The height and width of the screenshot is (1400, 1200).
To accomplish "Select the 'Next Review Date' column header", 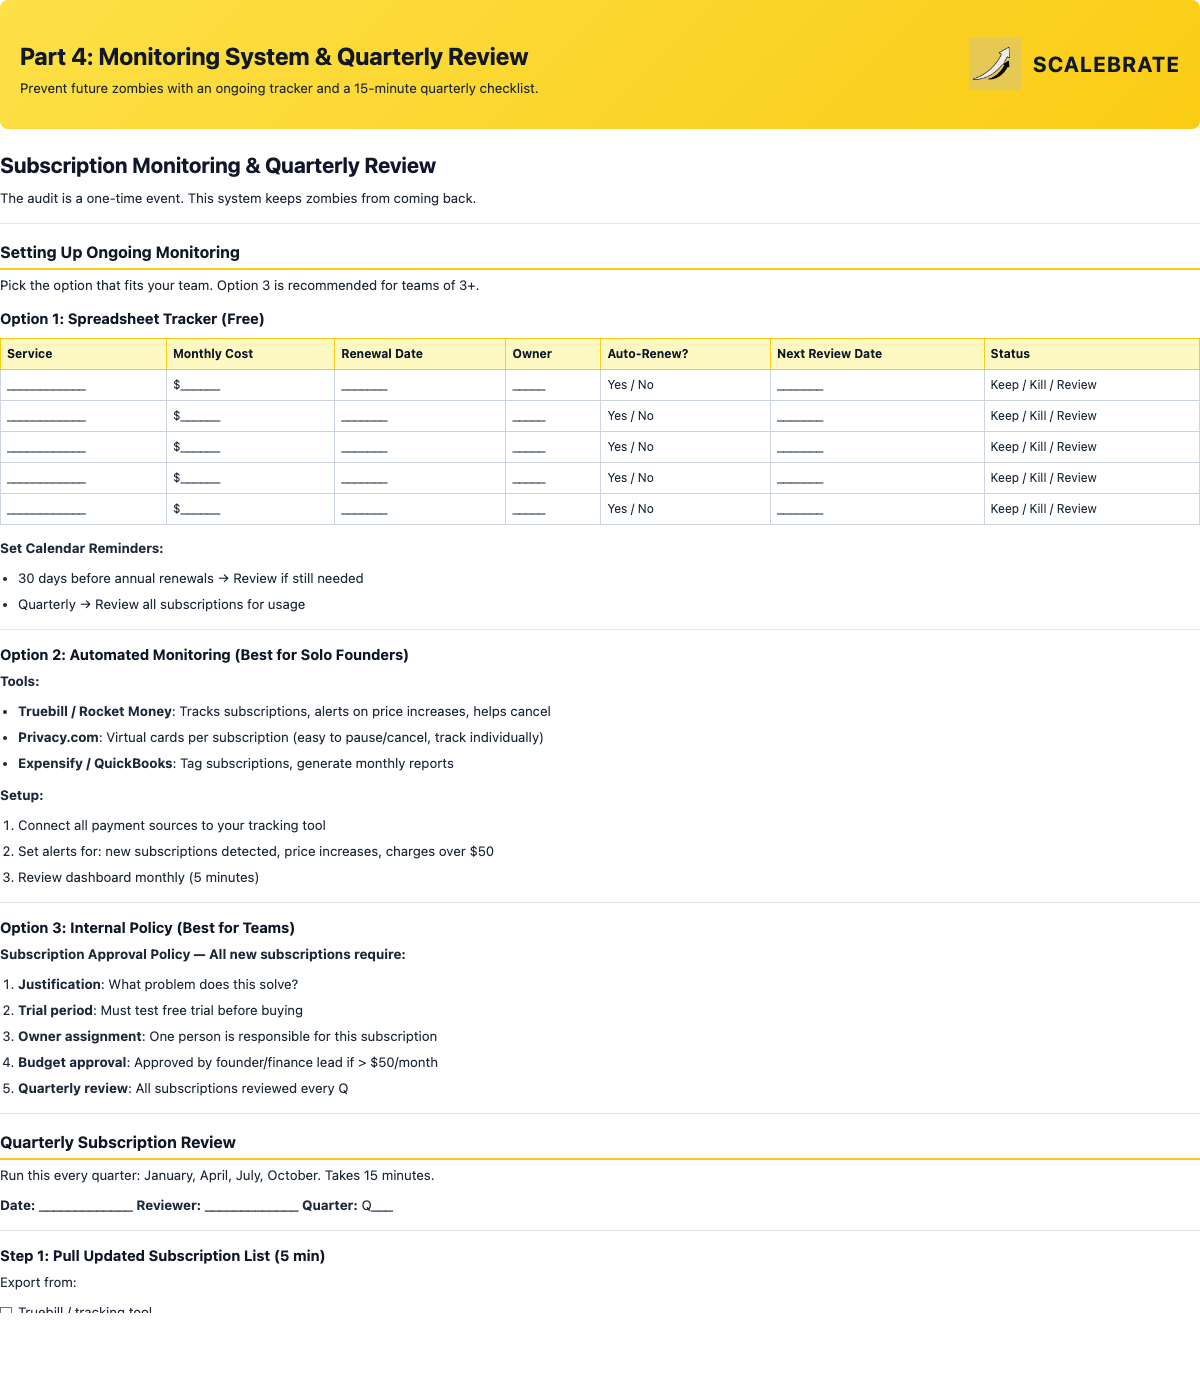I will pyautogui.click(x=877, y=354).
